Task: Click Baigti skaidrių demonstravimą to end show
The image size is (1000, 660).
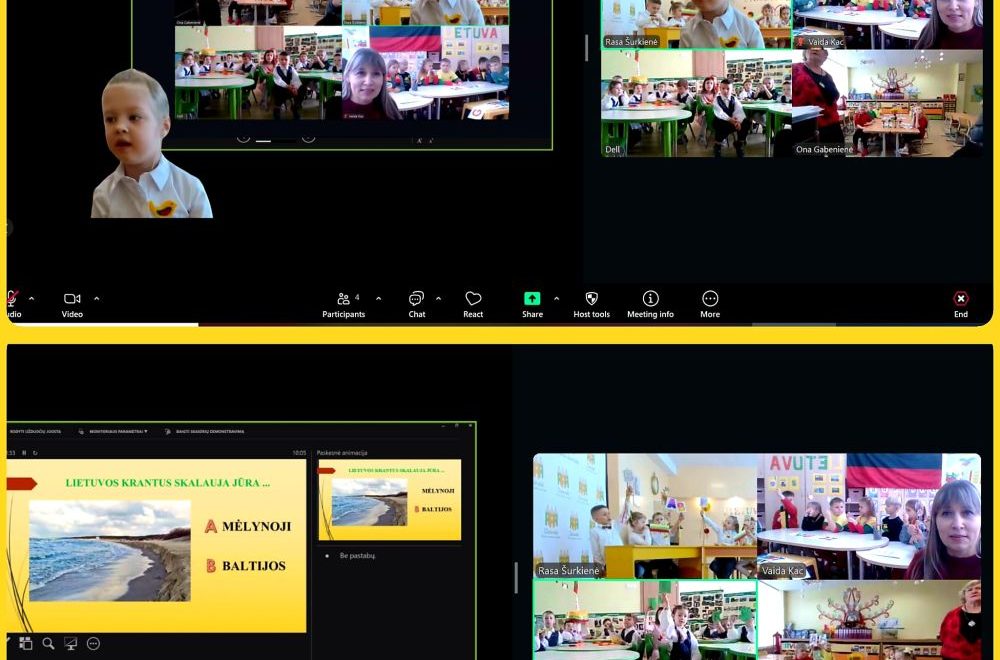Action: 204,432
